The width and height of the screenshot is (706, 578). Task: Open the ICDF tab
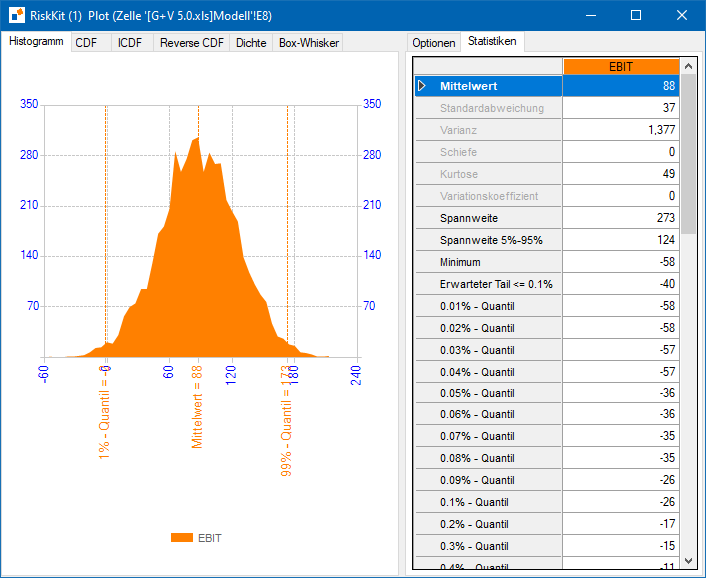coord(132,43)
